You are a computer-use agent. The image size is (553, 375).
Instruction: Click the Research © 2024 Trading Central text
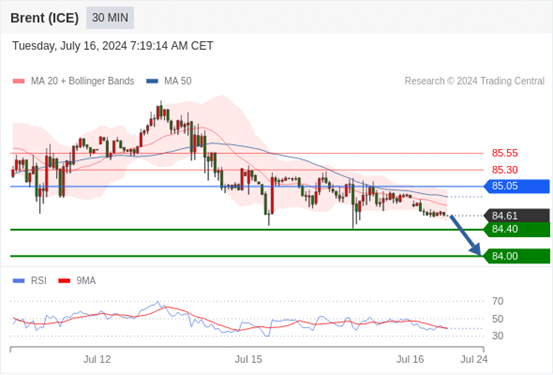[x=474, y=81]
